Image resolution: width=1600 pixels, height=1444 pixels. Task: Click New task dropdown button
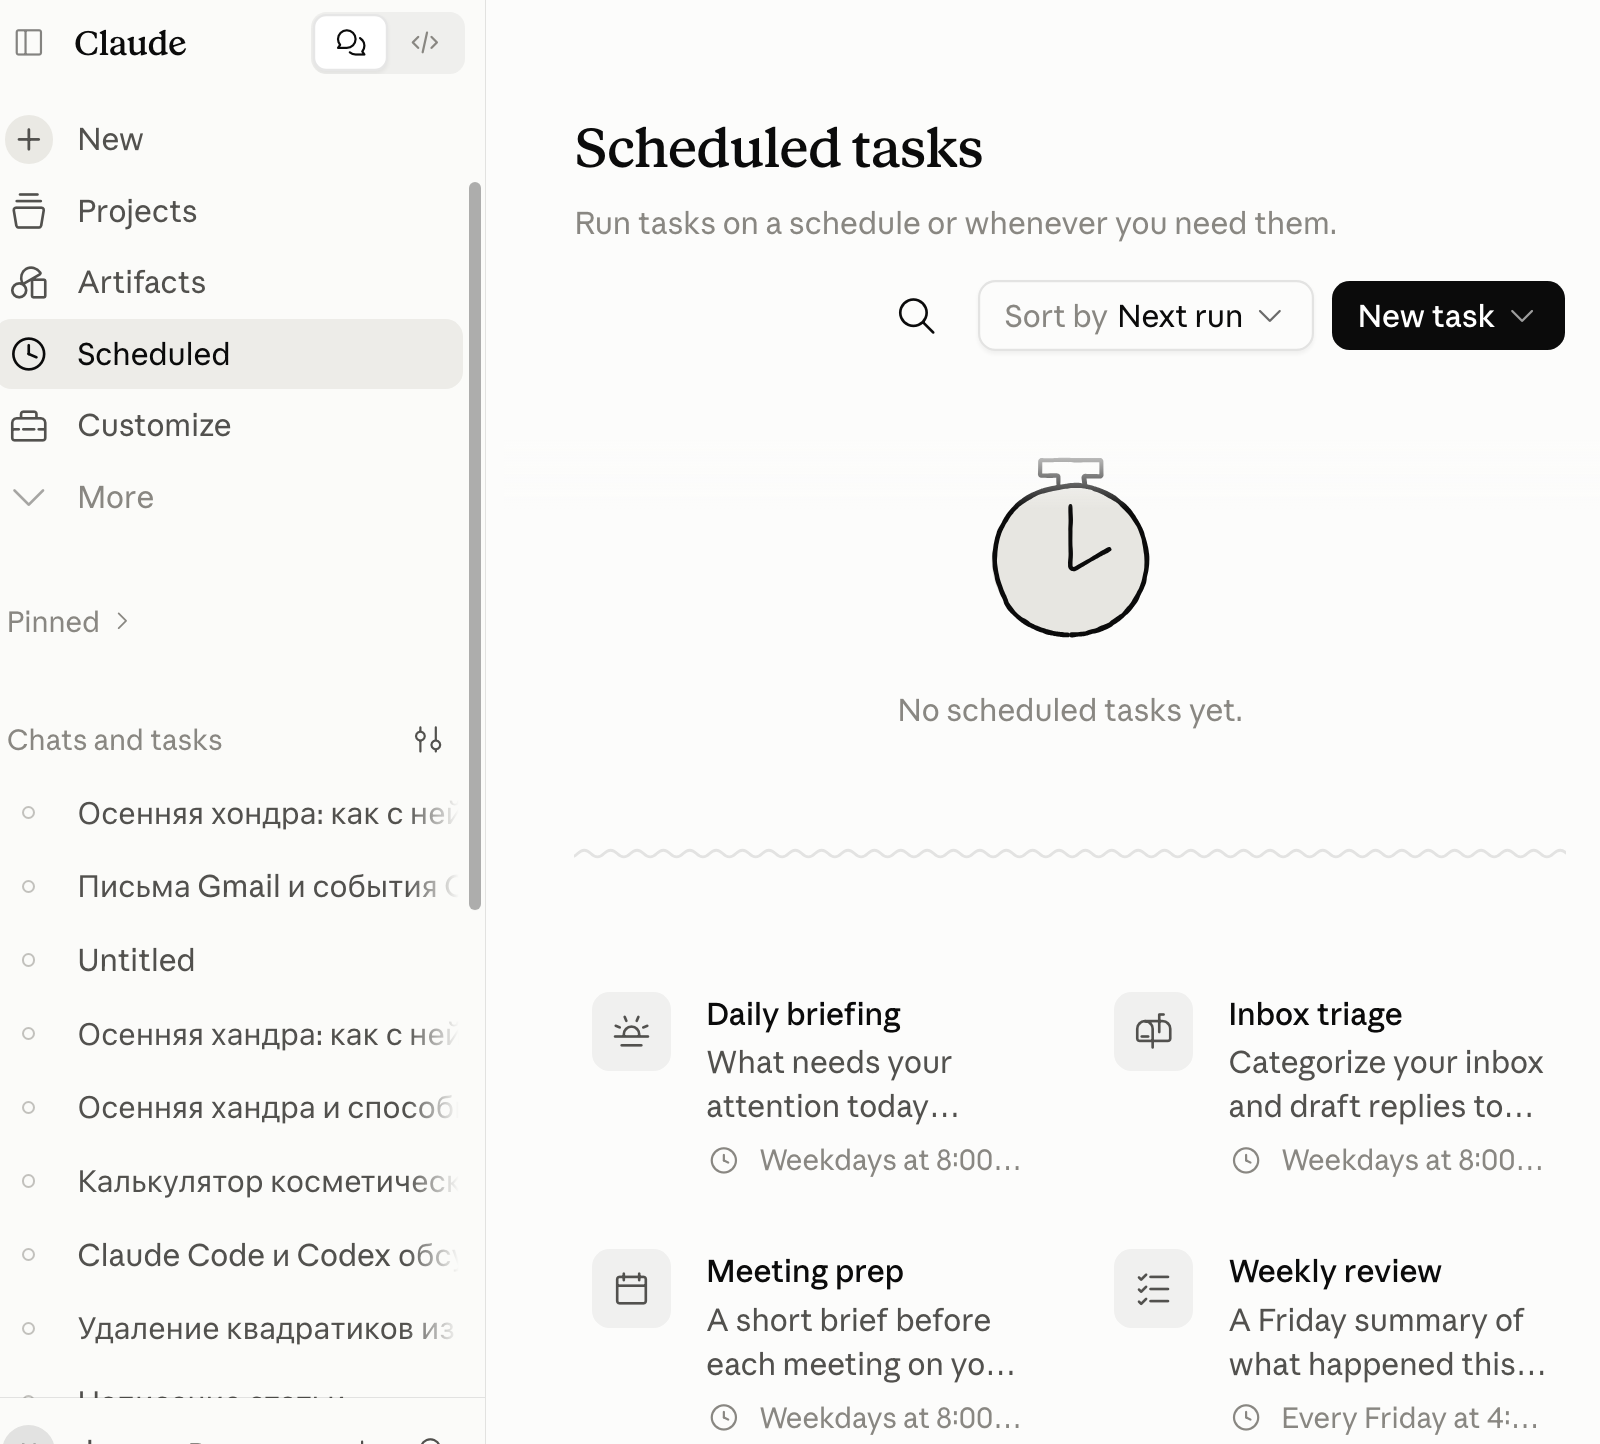coord(1447,316)
